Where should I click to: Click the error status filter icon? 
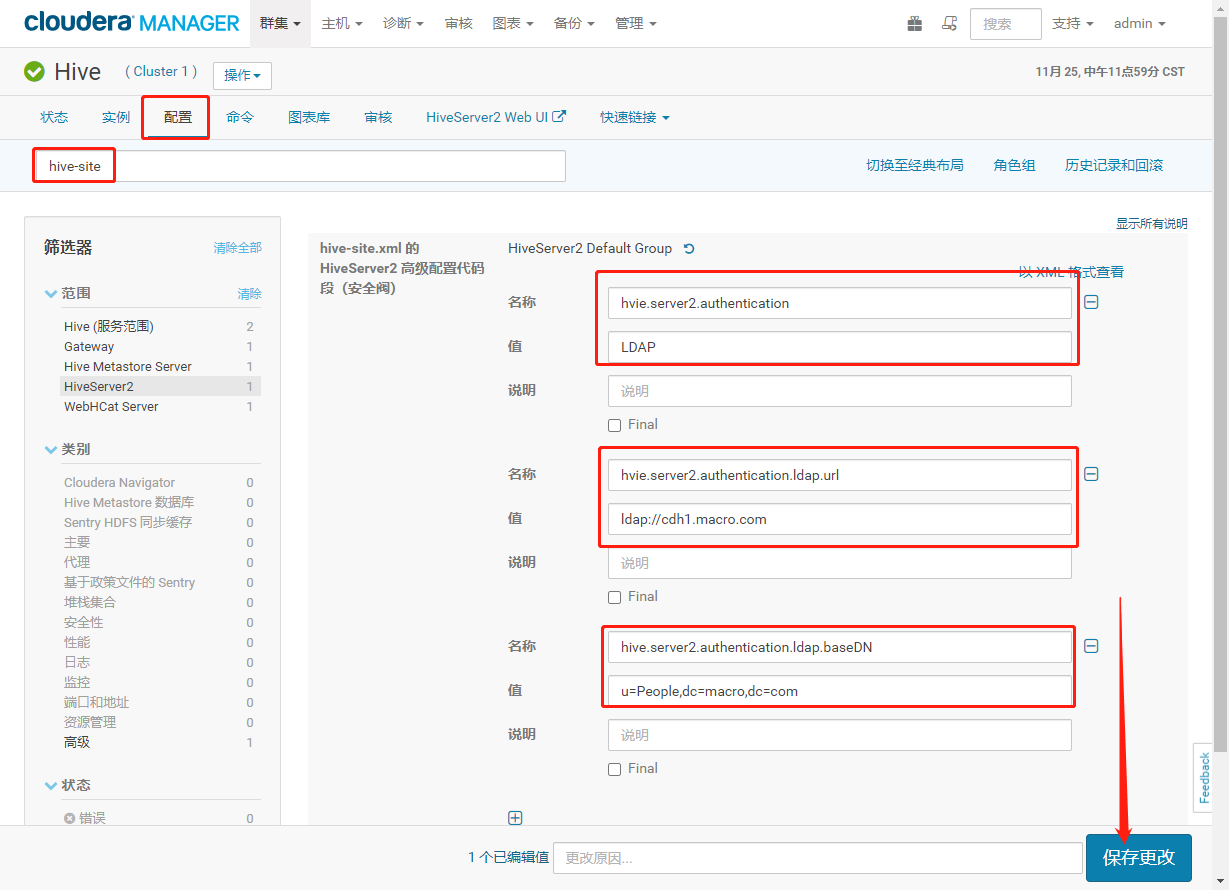(70, 818)
